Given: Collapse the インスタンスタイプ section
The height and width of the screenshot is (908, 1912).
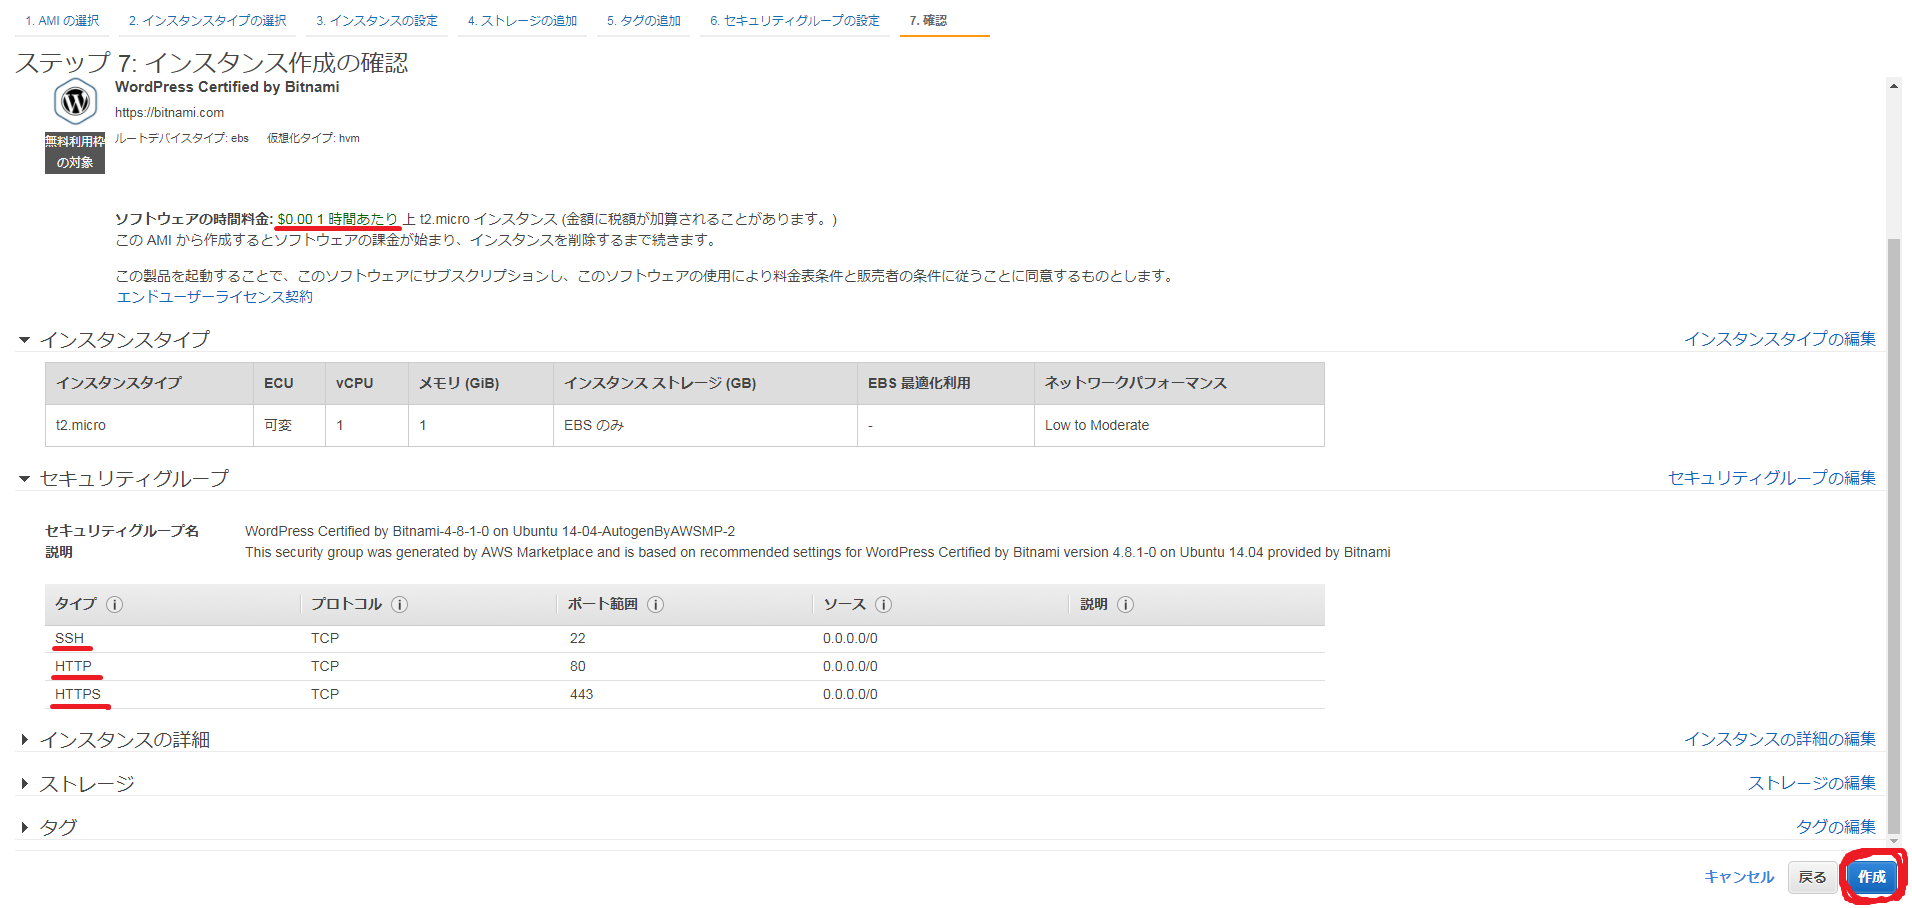Looking at the screenshot, I should click(25, 340).
